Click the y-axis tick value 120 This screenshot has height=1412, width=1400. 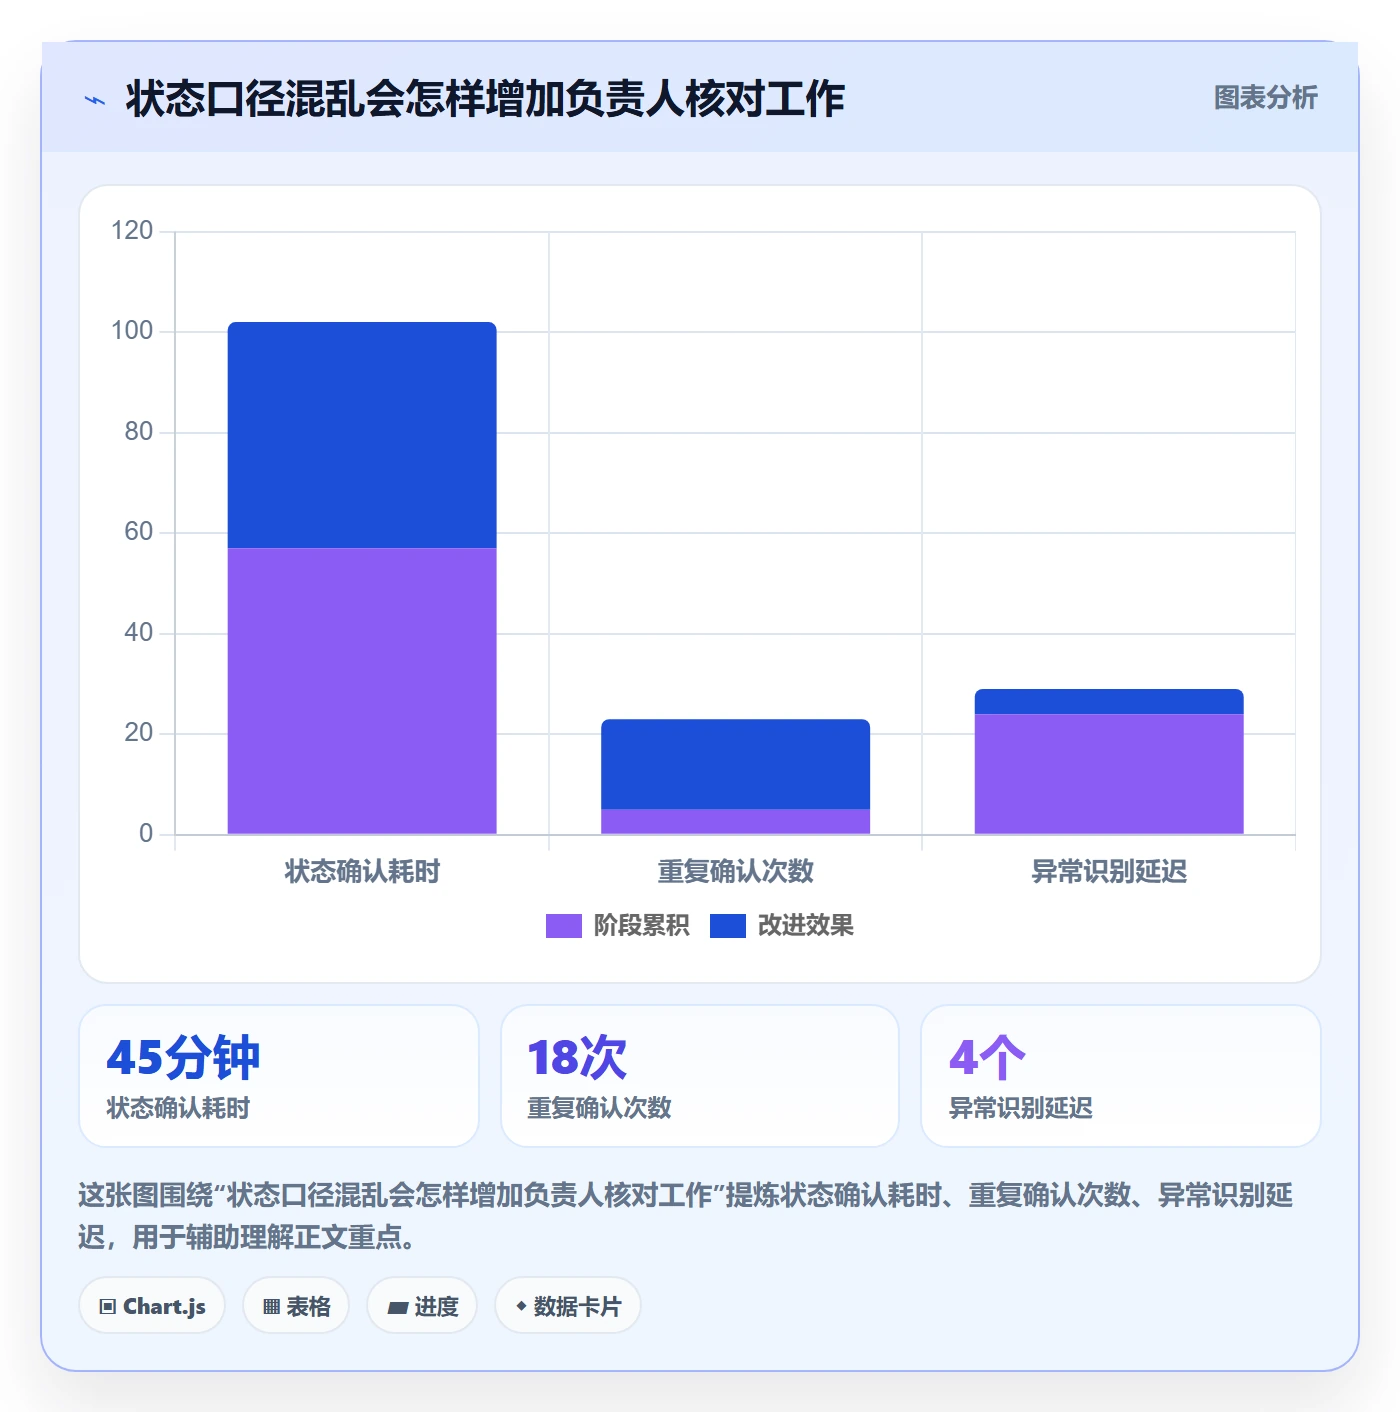pos(132,231)
